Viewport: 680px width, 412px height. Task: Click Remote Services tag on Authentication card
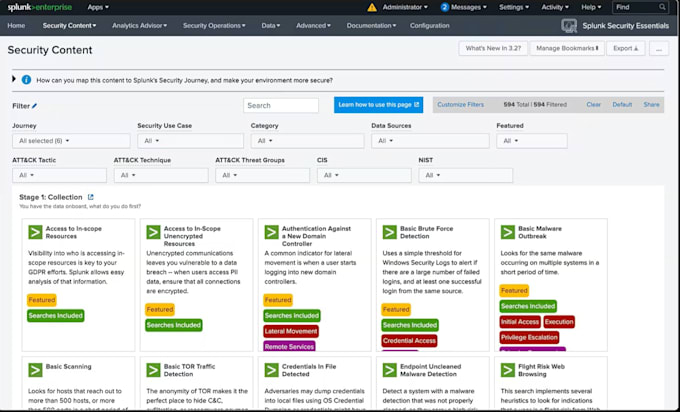289,347
